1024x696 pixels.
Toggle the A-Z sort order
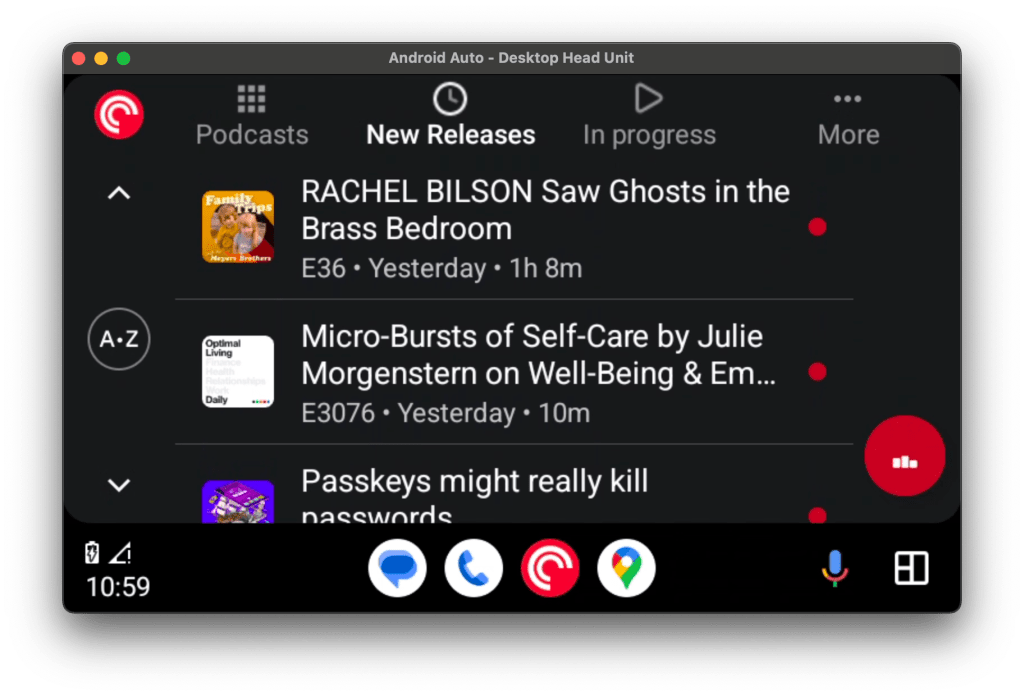pos(118,339)
